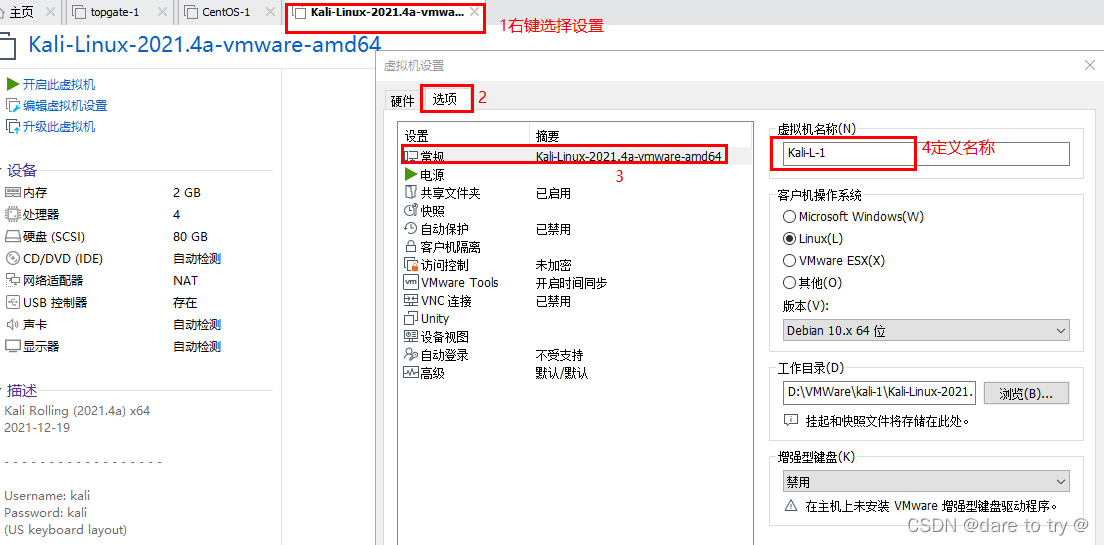Select the USB 控制器 icon
1104x545 pixels.
13,303
